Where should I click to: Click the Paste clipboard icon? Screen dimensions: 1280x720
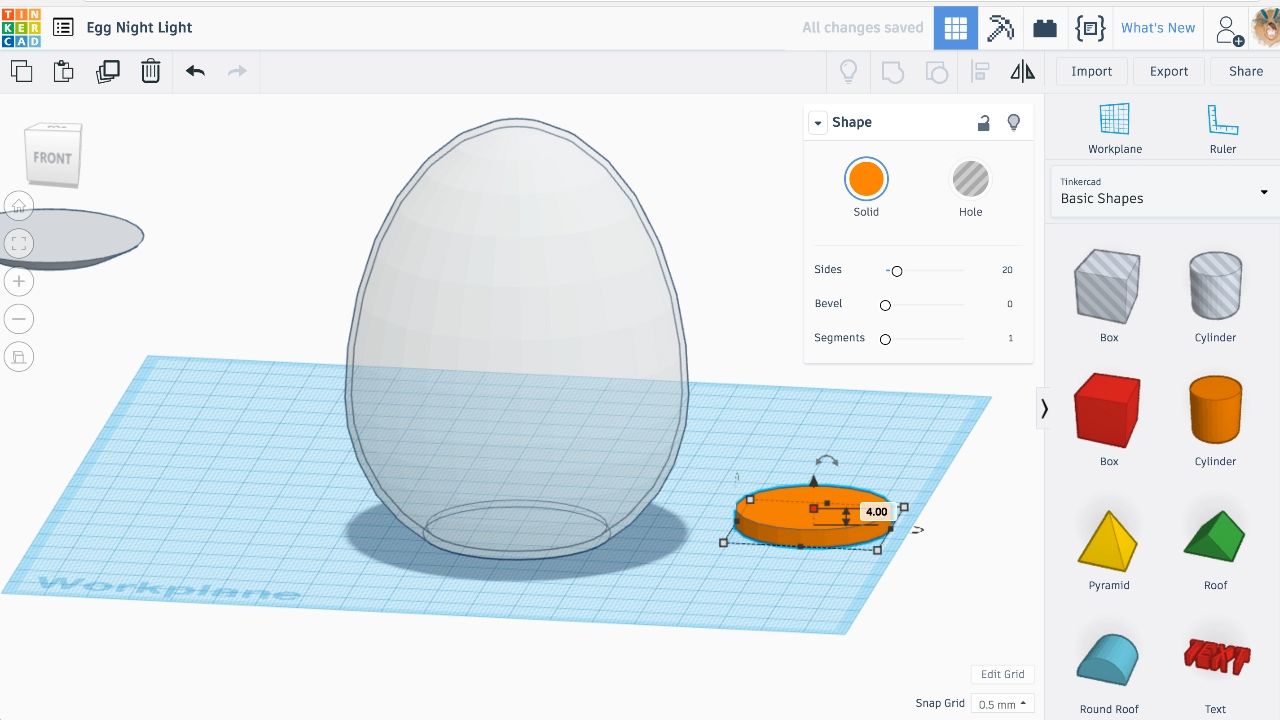point(64,71)
